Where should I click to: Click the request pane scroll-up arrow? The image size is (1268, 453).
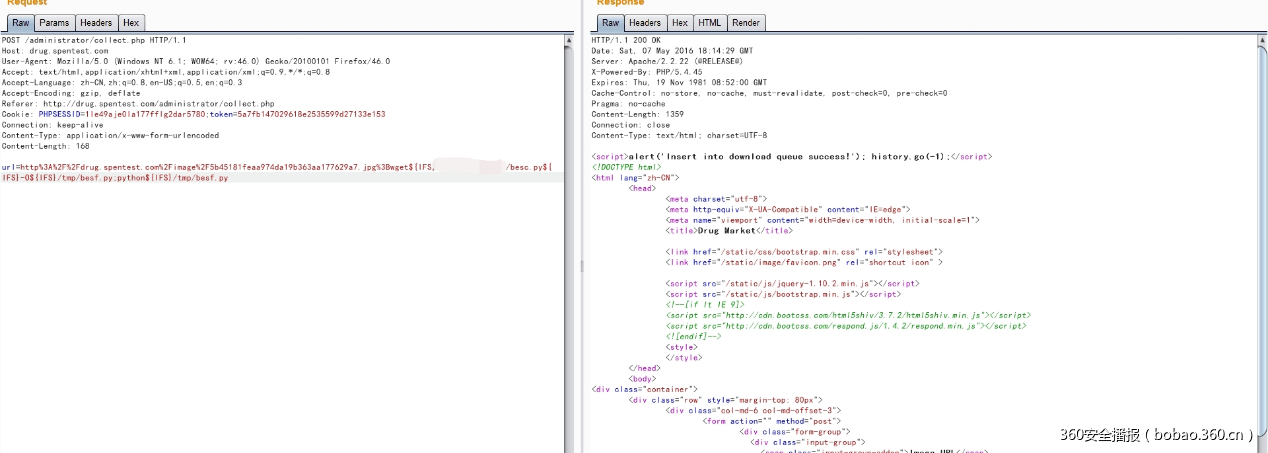click(570, 39)
